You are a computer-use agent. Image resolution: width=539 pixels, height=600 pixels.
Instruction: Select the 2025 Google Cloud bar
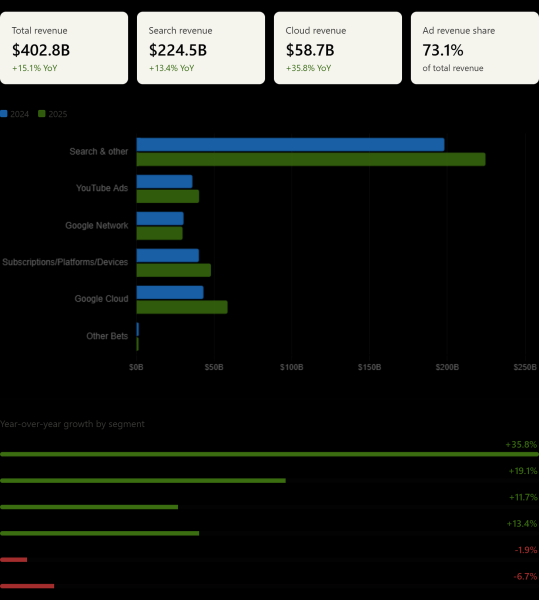pyautogui.click(x=182, y=307)
